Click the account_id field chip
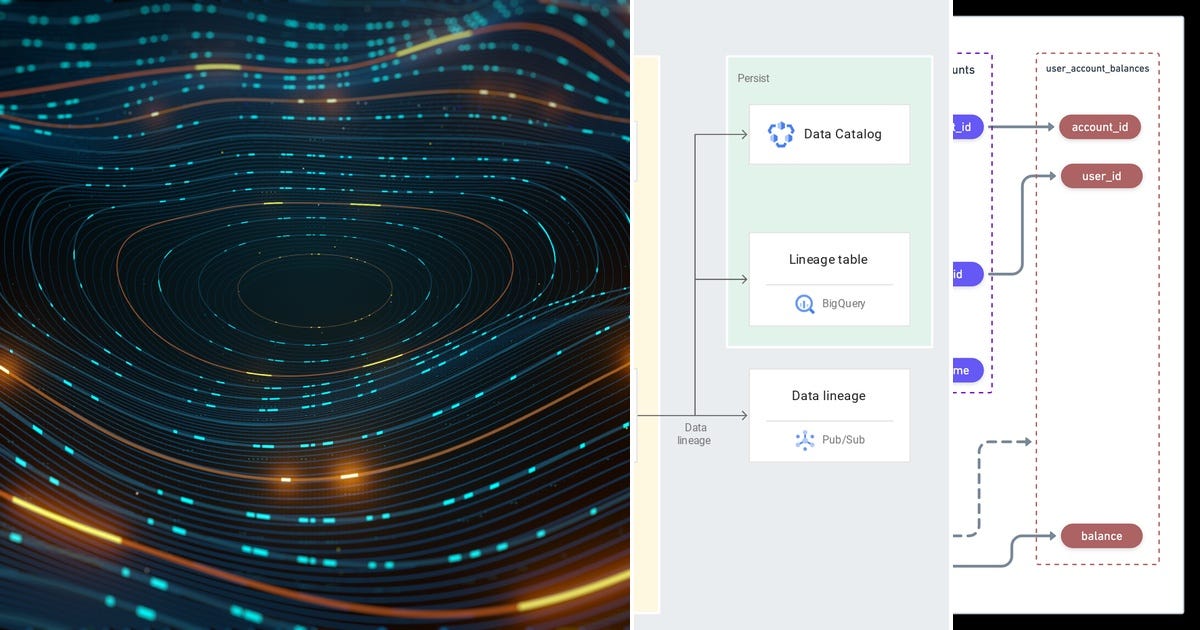The width and height of the screenshot is (1200, 630). click(1100, 127)
